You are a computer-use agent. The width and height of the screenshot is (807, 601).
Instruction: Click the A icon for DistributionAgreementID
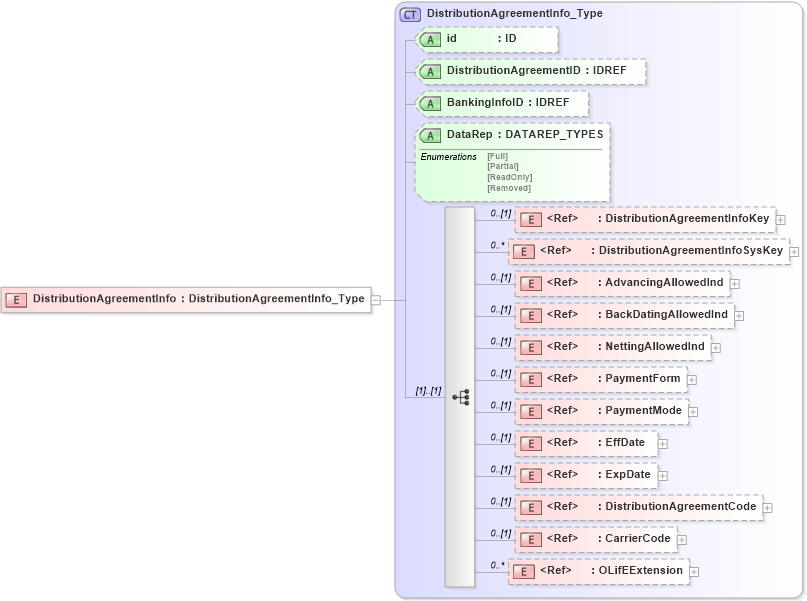[x=430, y=71]
